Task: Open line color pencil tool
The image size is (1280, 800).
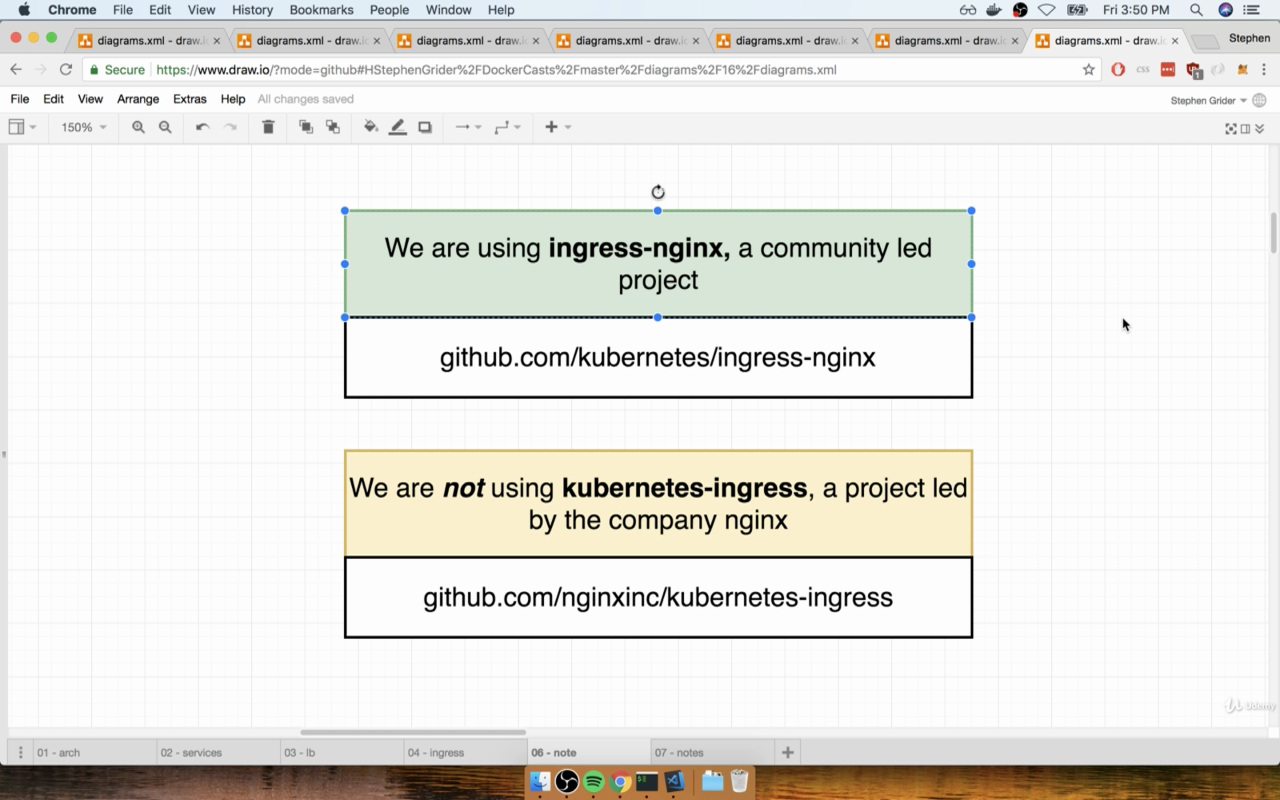Action: coord(398,127)
